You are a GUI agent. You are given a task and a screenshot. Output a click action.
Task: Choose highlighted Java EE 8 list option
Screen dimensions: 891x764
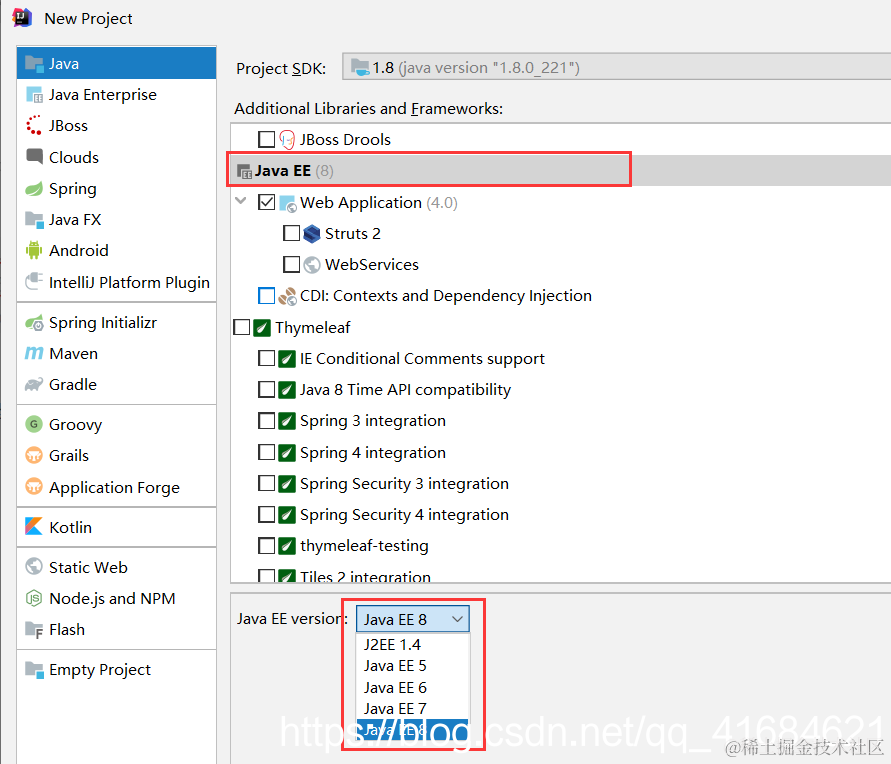pyautogui.click(x=413, y=730)
